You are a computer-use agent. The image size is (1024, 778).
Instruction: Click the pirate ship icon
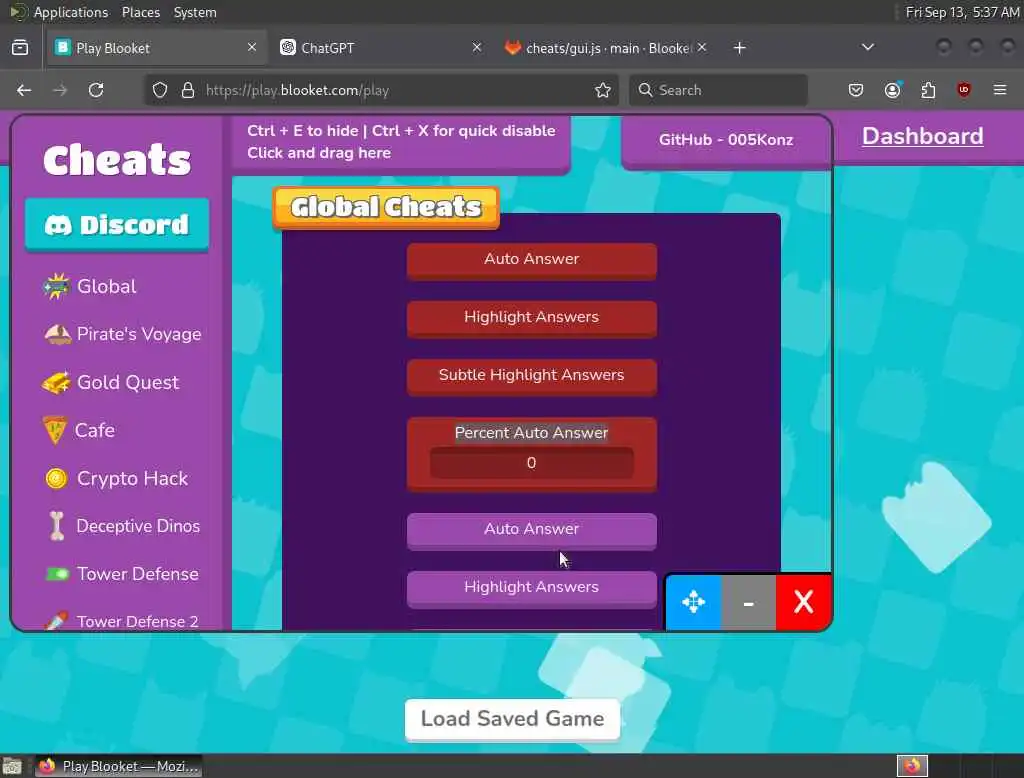[57, 334]
